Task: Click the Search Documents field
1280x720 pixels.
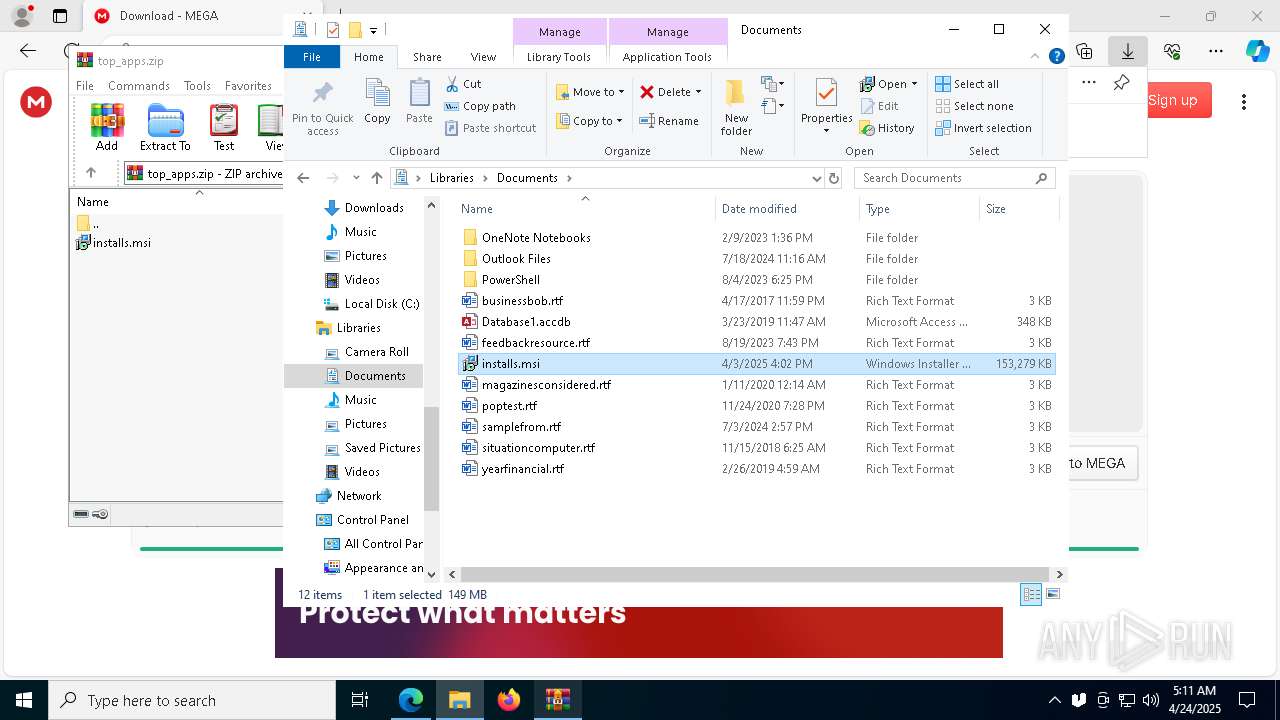Action: tap(955, 178)
